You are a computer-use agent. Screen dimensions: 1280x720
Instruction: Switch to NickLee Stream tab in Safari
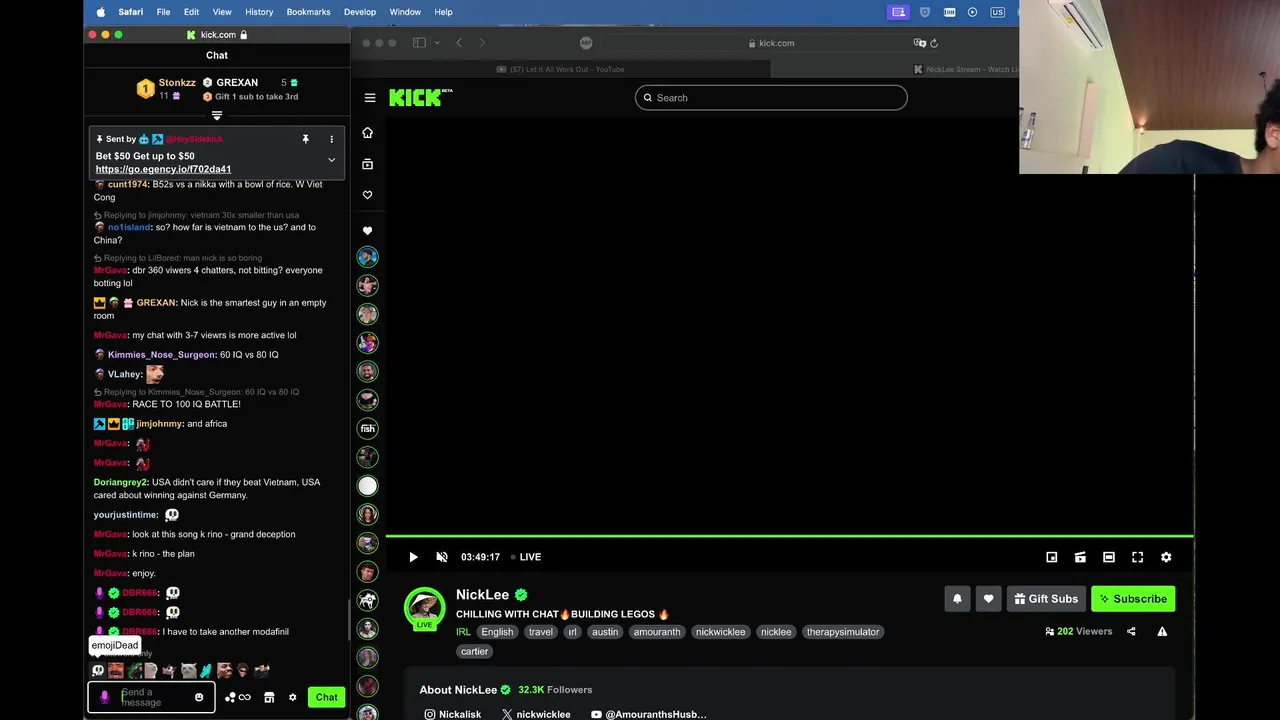click(965, 69)
